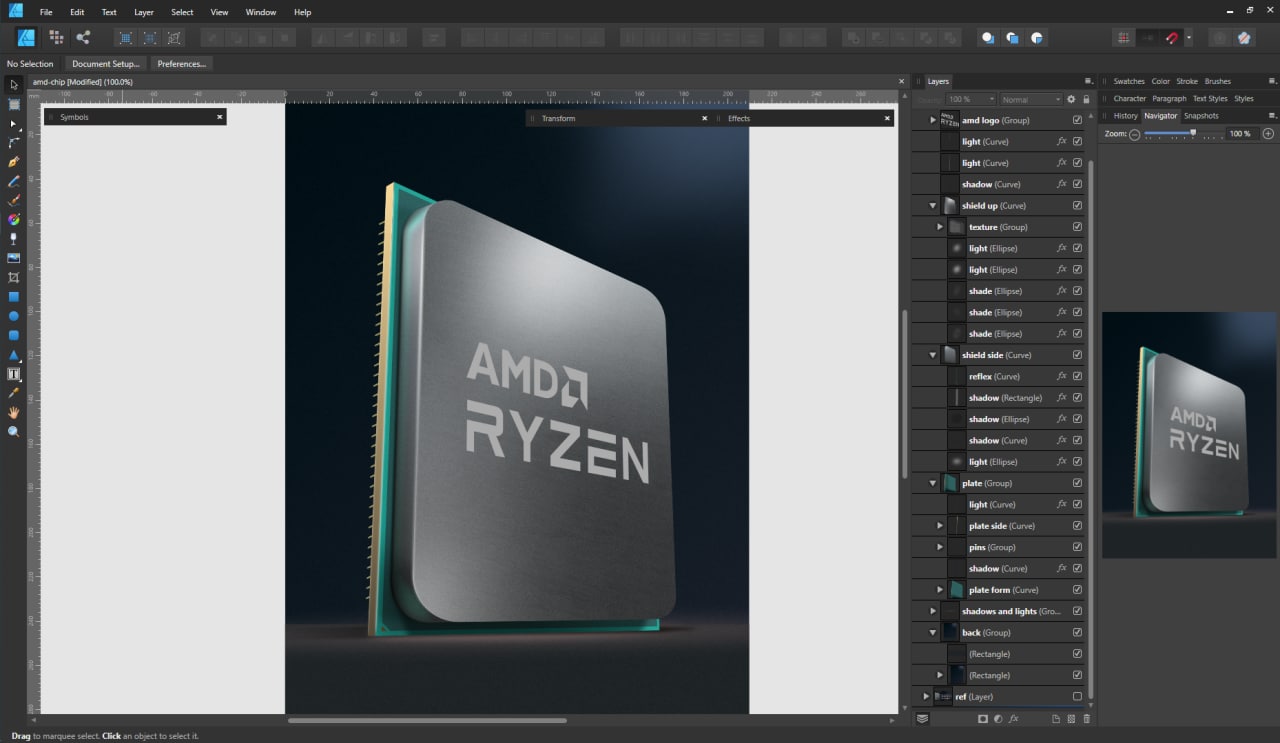Open the File menu
The width and height of the screenshot is (1280, 743).
pyautogui.click(x=46, y=12)
